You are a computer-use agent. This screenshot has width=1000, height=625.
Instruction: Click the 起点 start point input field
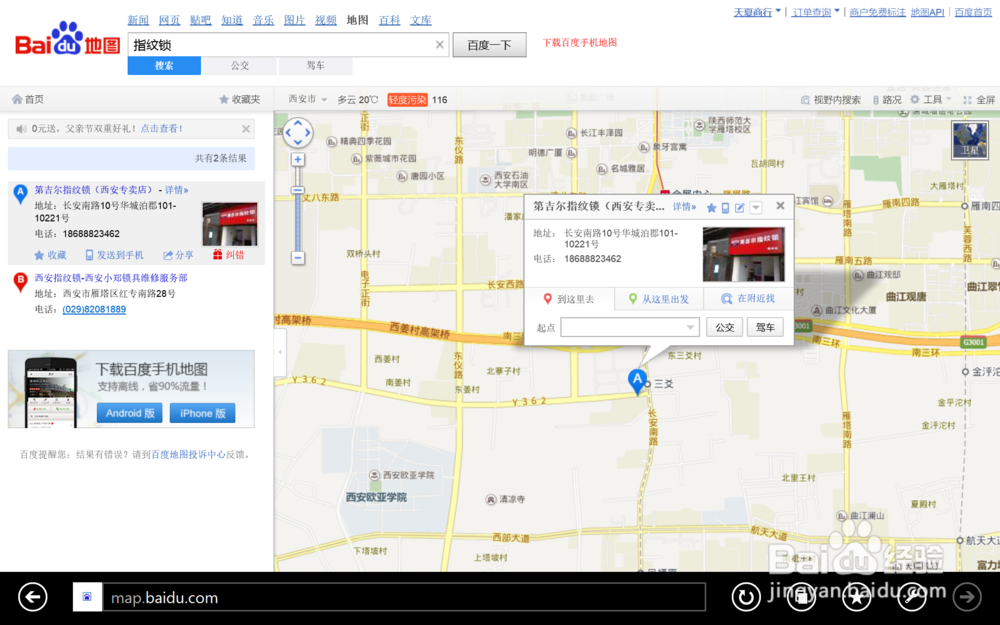pos(629,327)
